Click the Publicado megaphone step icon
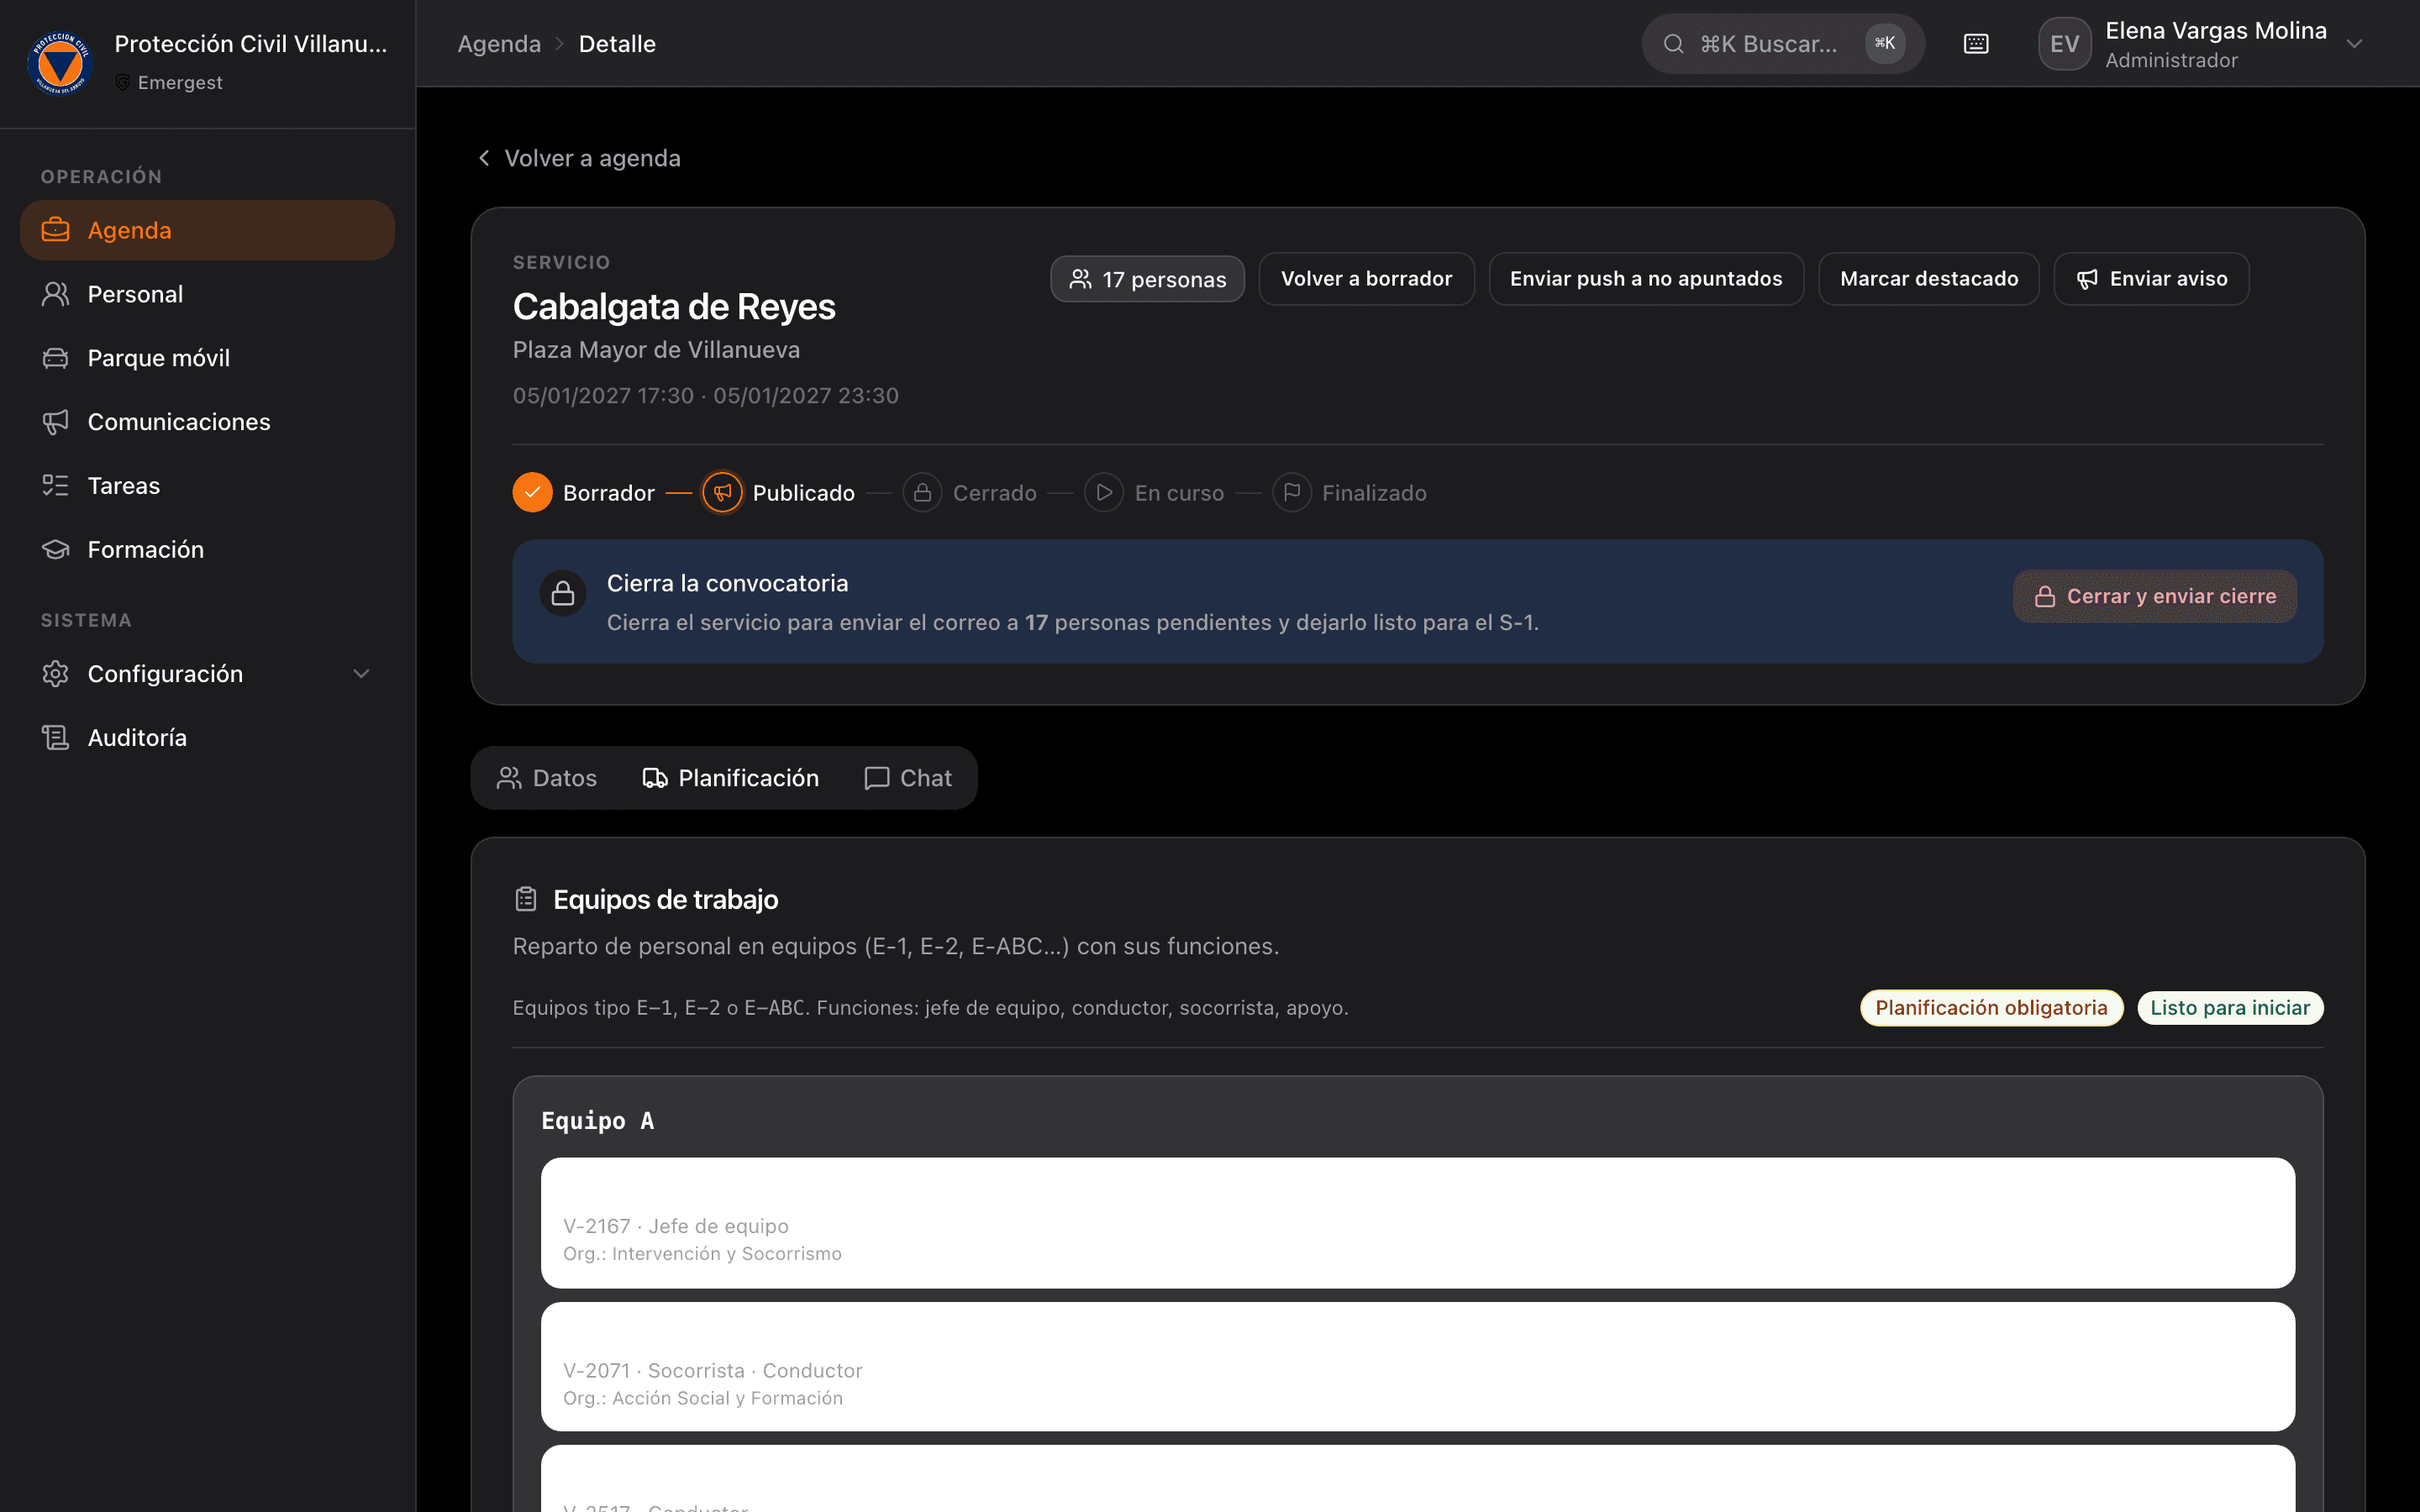The width and height of the screenshot is (2420, 1512). coord(722,492)
